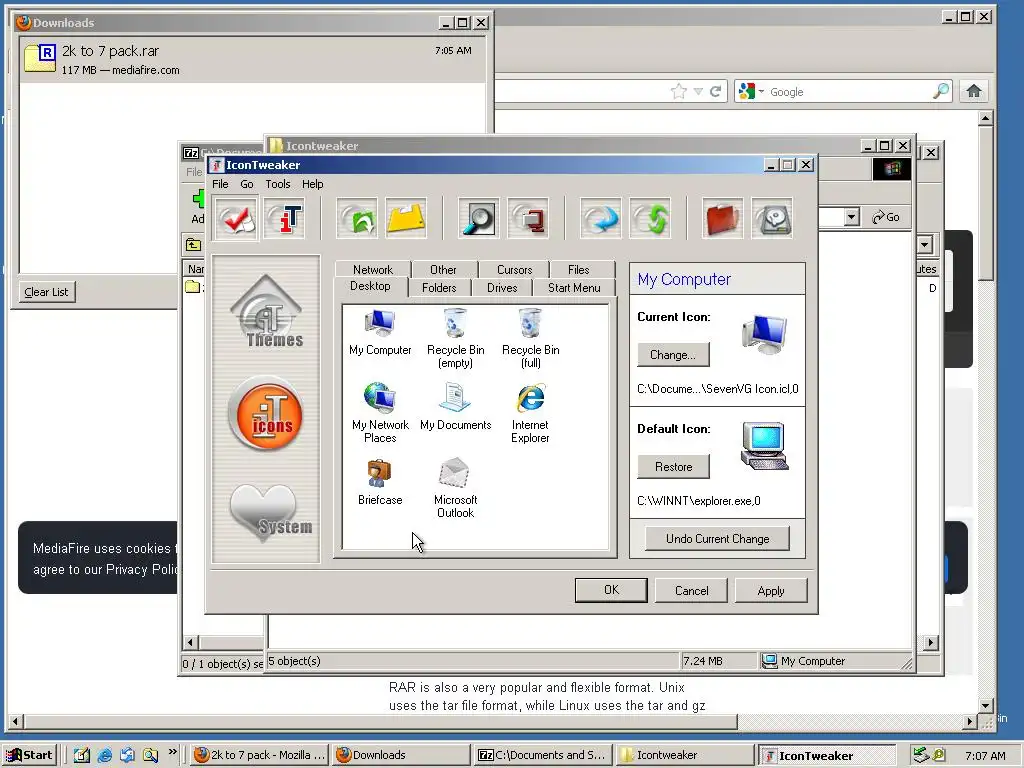This screenshot has height=768, width=1024.
Task: Click the blue curved arrow toolbar icon
Action: tap(601, 219)
